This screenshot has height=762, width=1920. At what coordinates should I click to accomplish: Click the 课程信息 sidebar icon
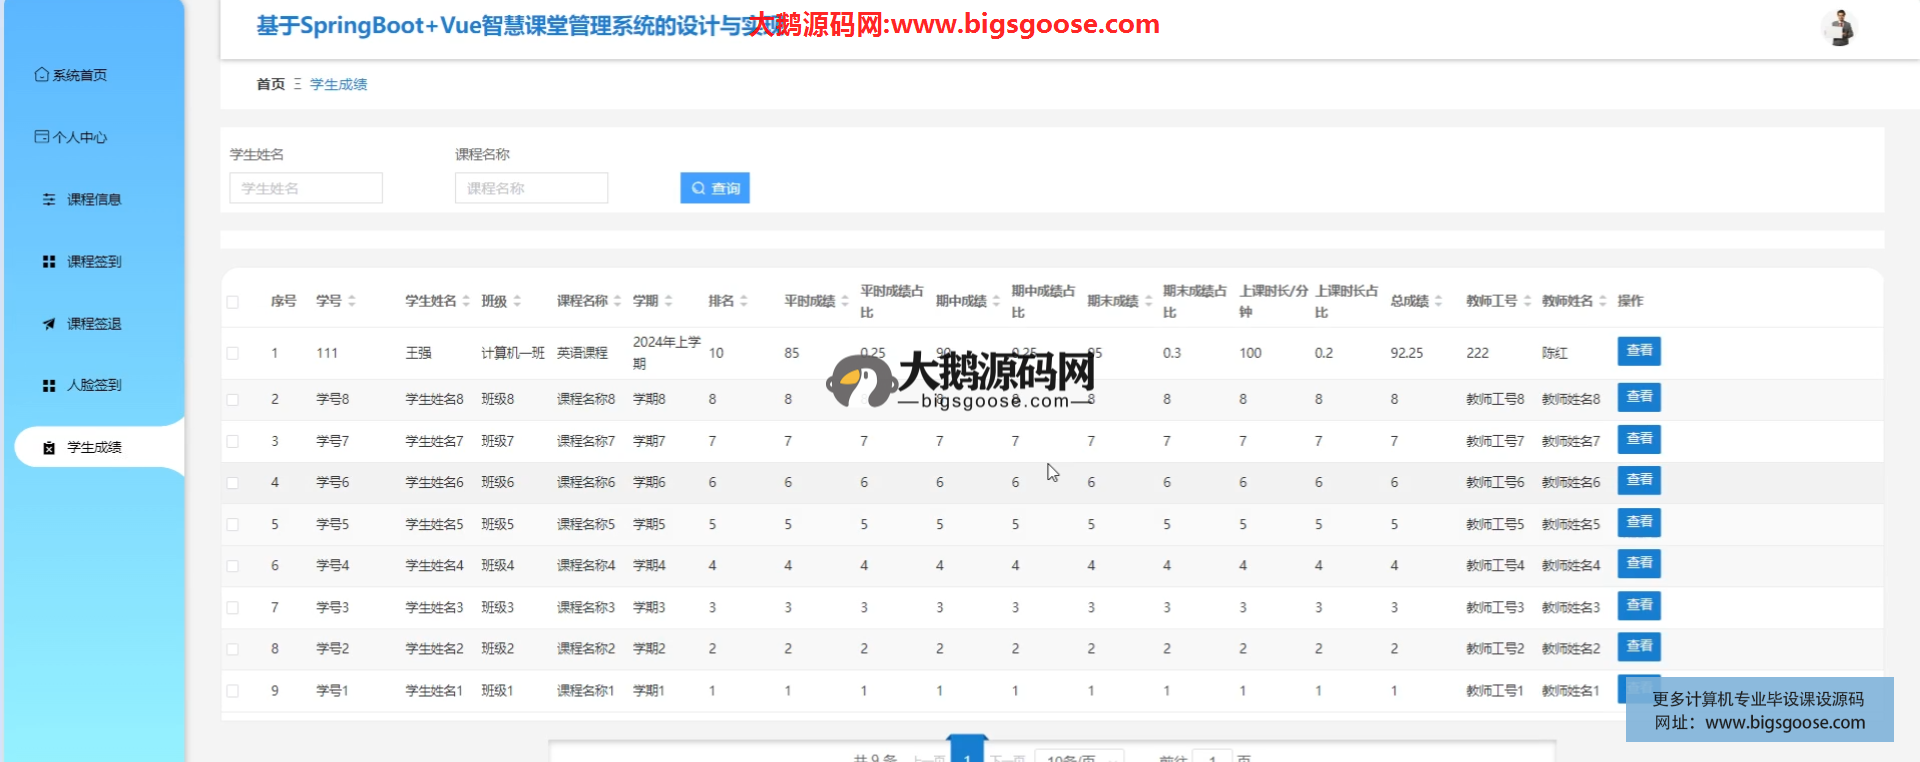pos(49,200)
